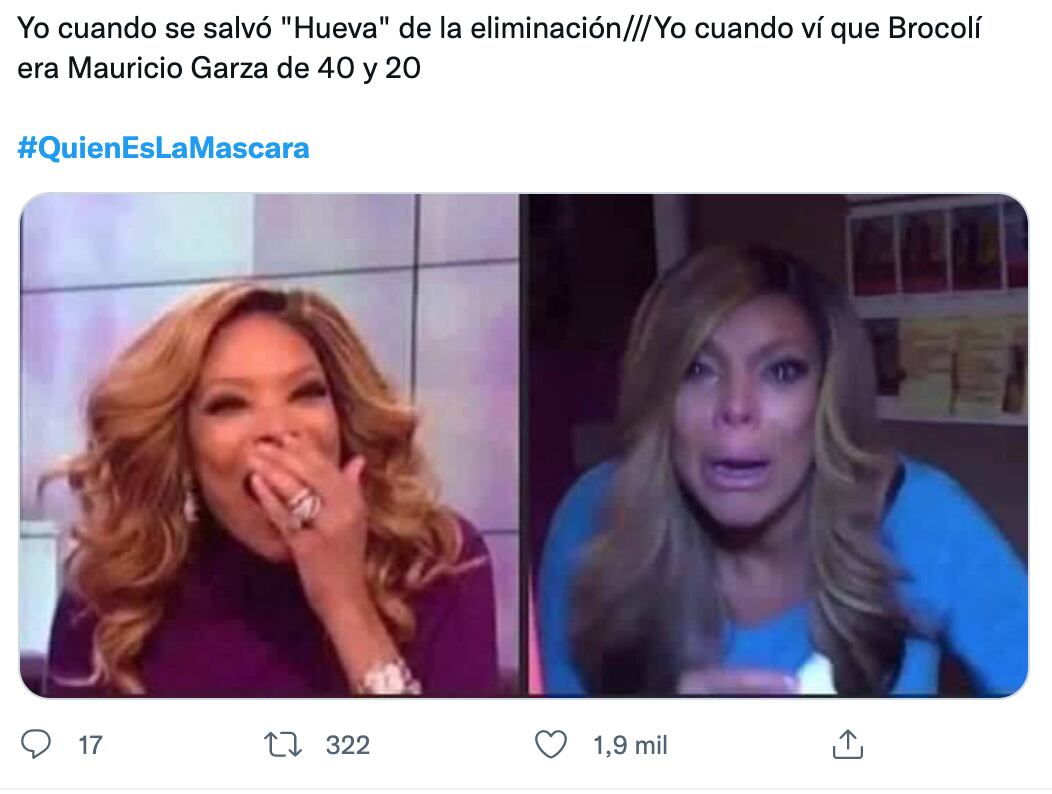Screen dimensions: 1052x794
Task: Show the 322 retweets count
Action: coord(348,745)
